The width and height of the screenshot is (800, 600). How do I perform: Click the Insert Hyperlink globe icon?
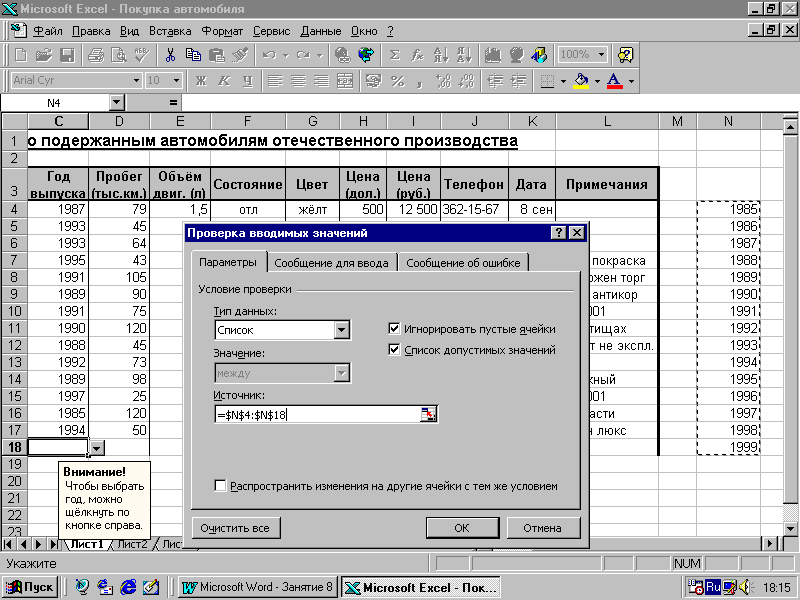343,55
